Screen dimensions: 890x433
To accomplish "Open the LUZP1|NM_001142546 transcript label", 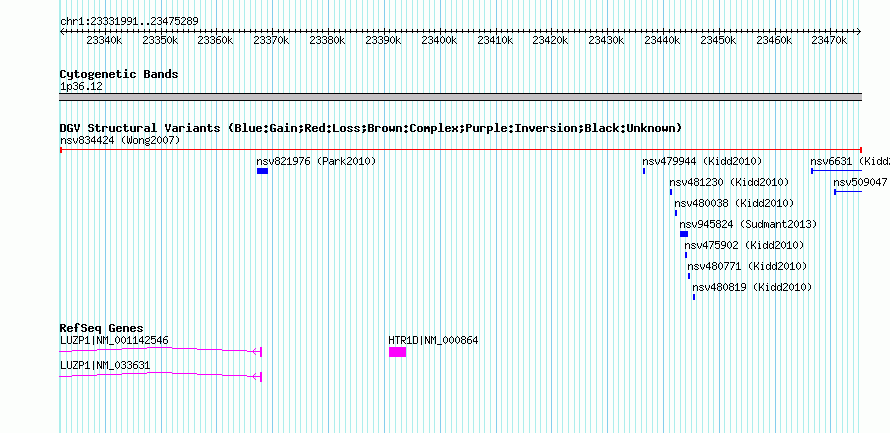I will tap(114, 340).
